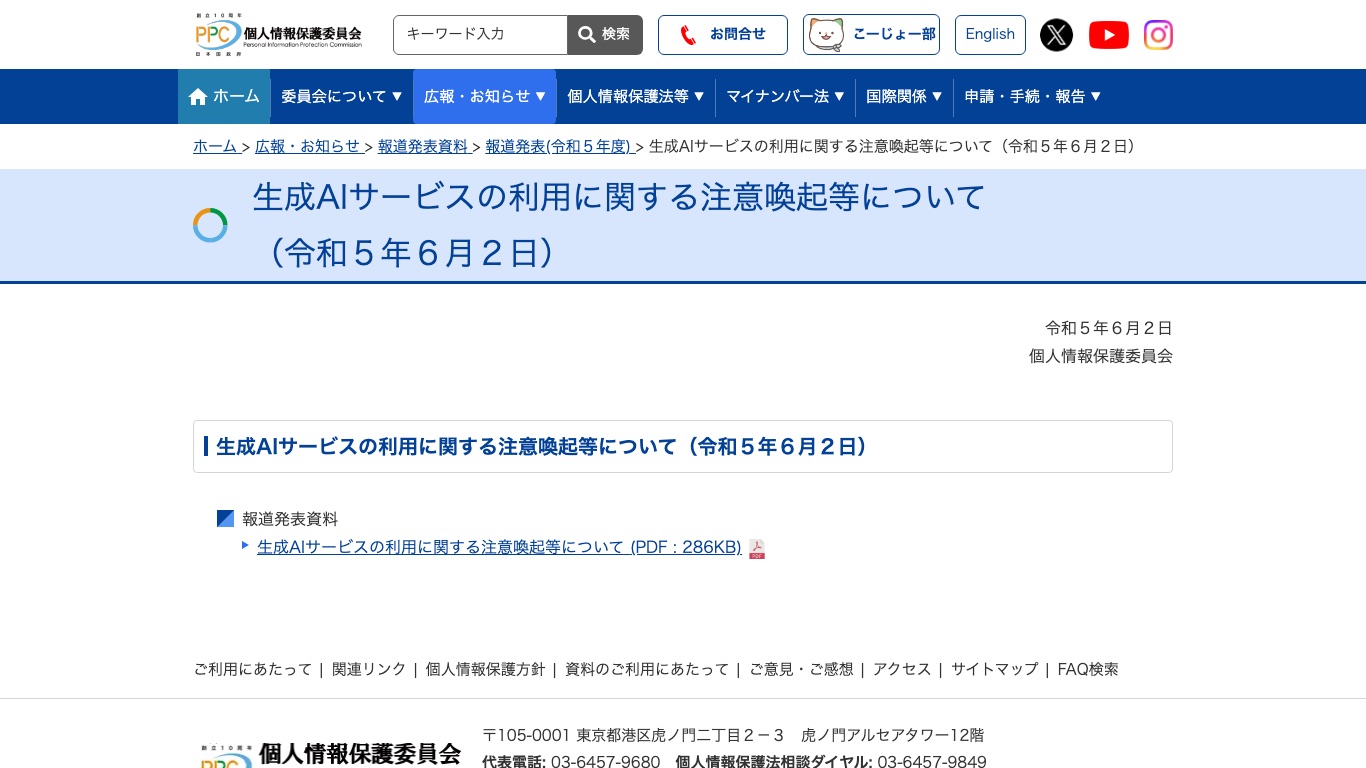1366x768 pixels.
Task: Expand the 委員会について menu
Action: 342,97
